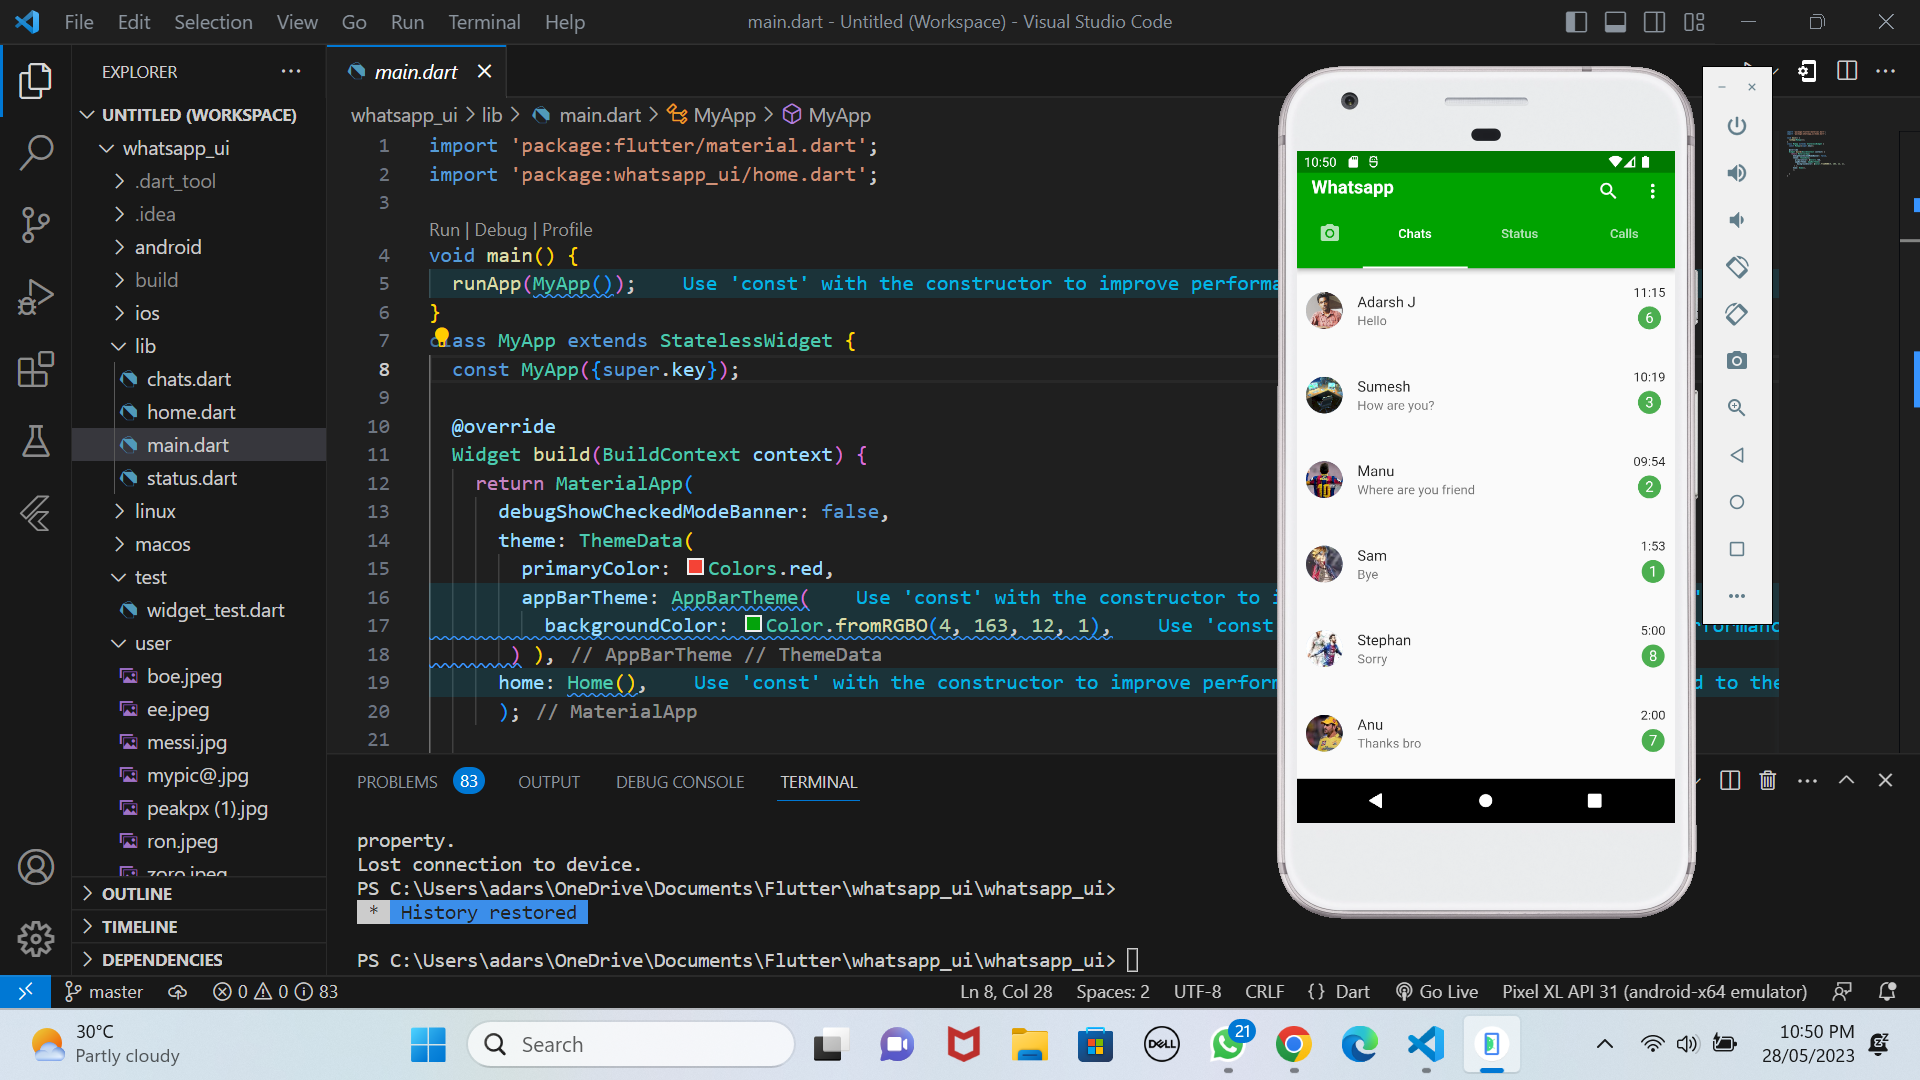
Task: Click green Color.fromRGBO swatch
Action: click(754, 624)
